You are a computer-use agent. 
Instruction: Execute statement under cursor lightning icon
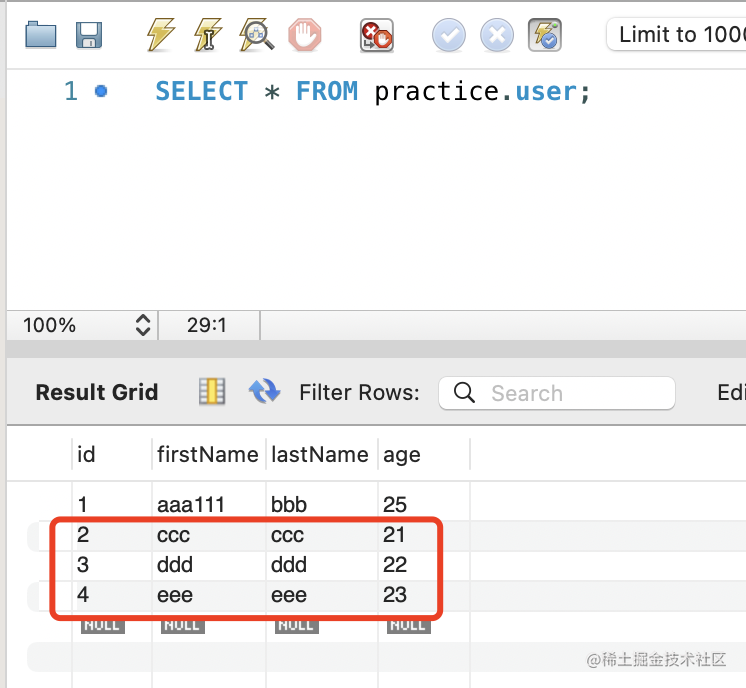207,35
